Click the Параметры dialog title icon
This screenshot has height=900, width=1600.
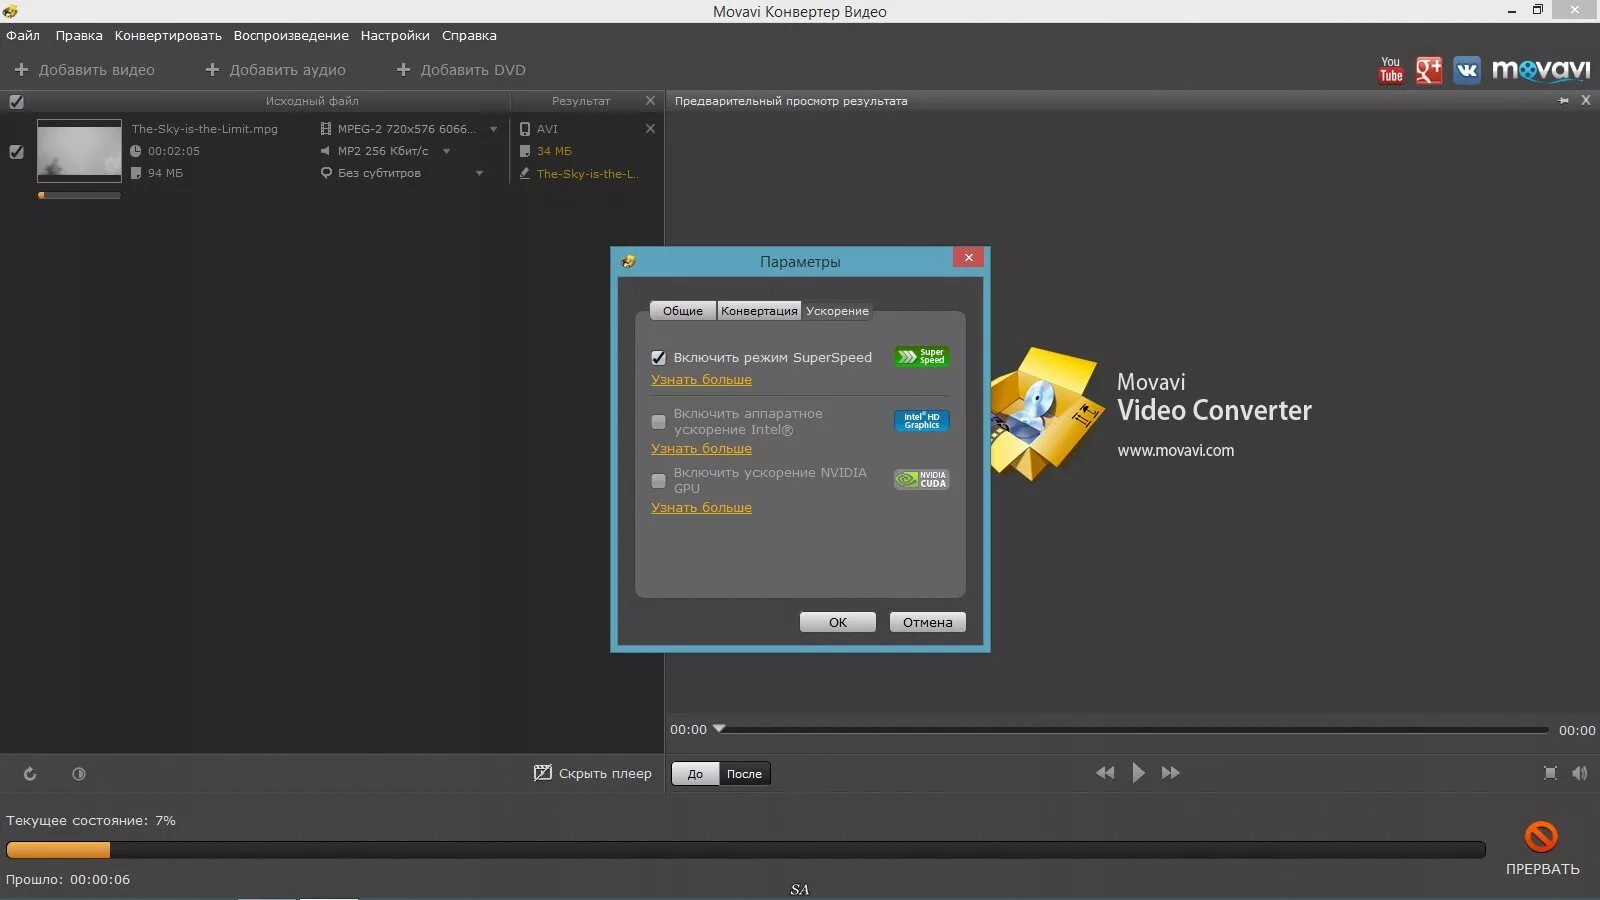(628, 261)
